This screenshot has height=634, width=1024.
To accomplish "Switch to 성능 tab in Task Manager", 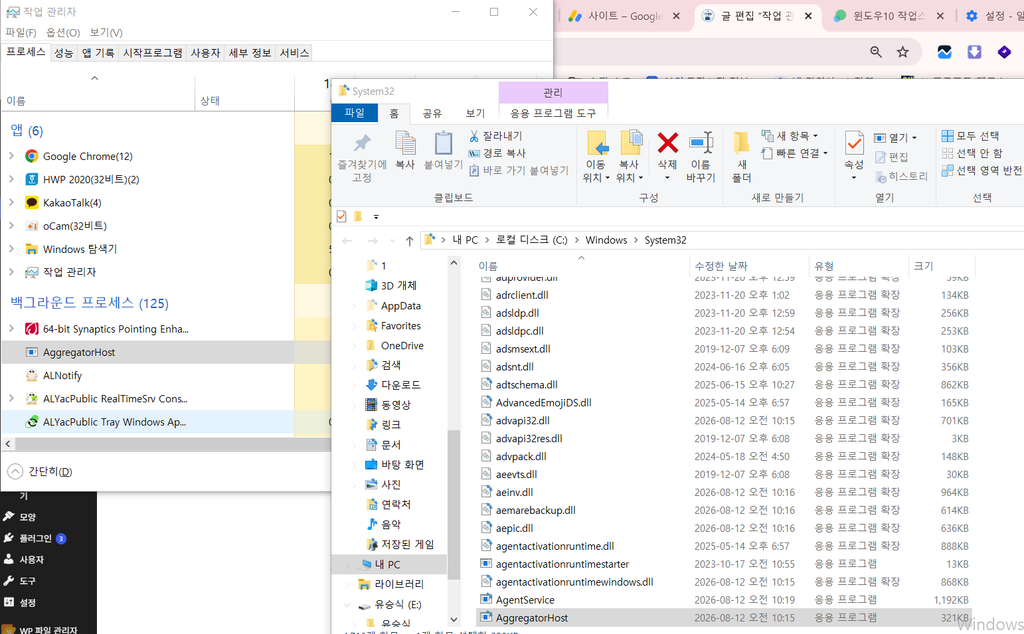I will pyautogui.click(x=63, y=53).
